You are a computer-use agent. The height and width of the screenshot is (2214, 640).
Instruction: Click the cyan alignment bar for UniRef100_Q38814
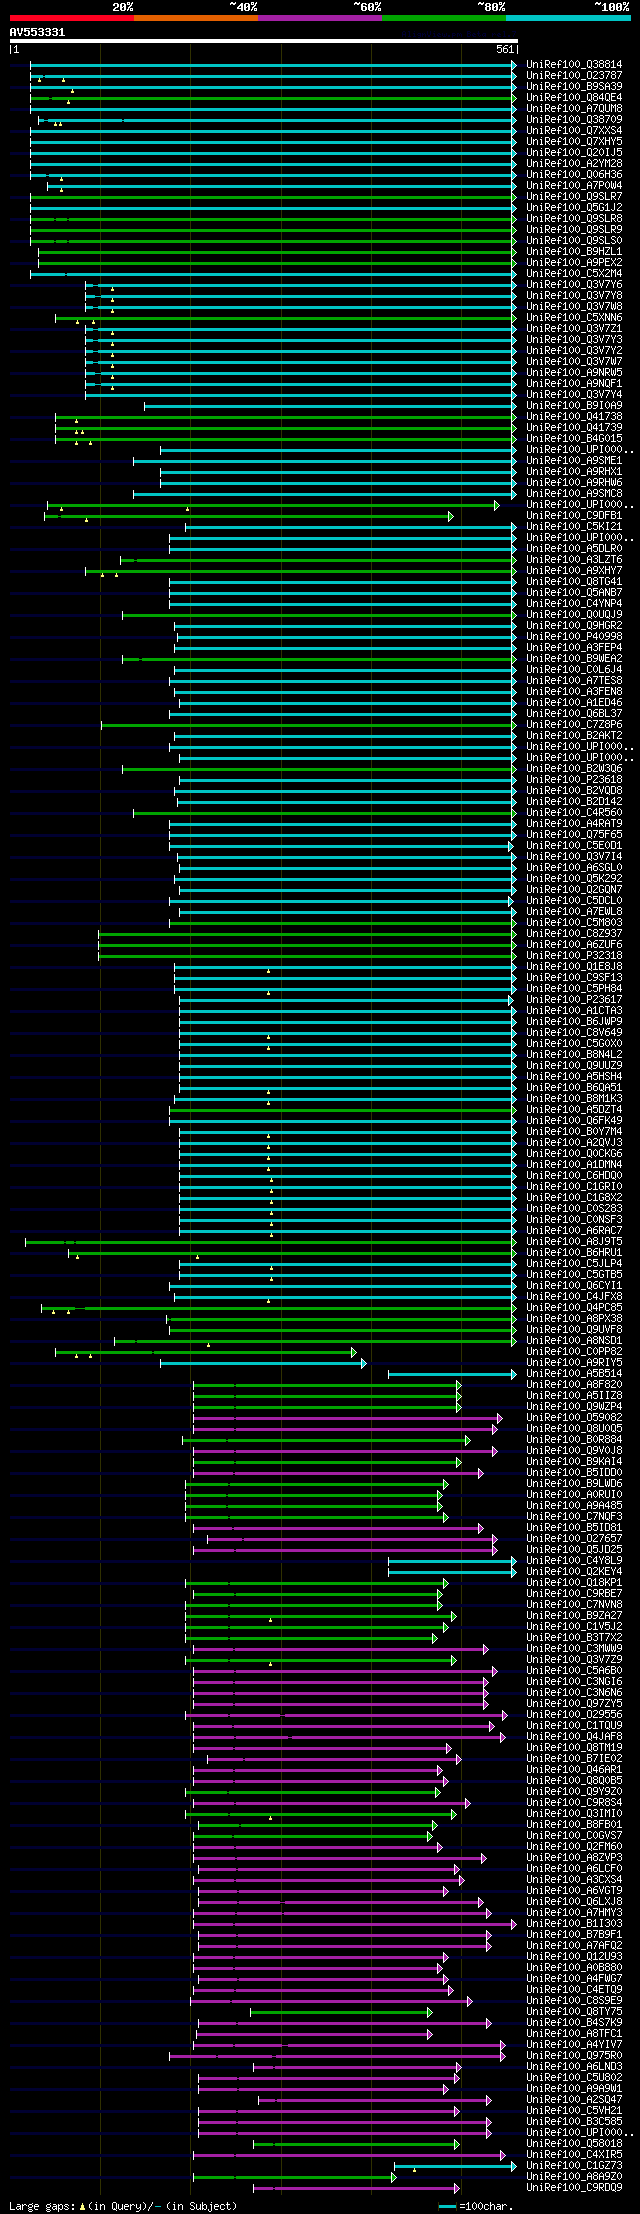(x=273, y=65)
